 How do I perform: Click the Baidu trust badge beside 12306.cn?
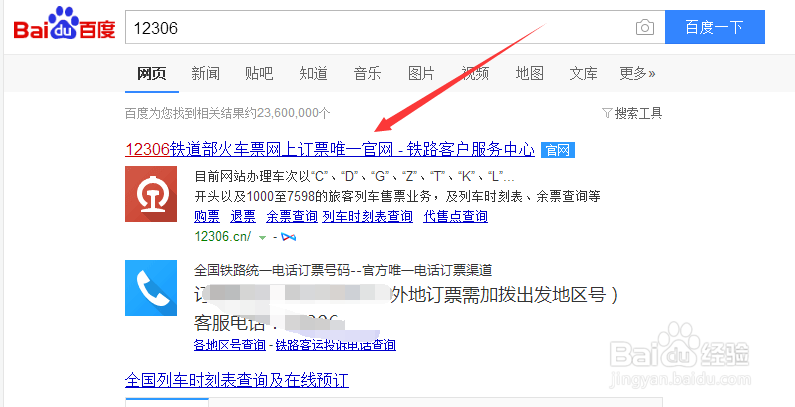(288, 237)
